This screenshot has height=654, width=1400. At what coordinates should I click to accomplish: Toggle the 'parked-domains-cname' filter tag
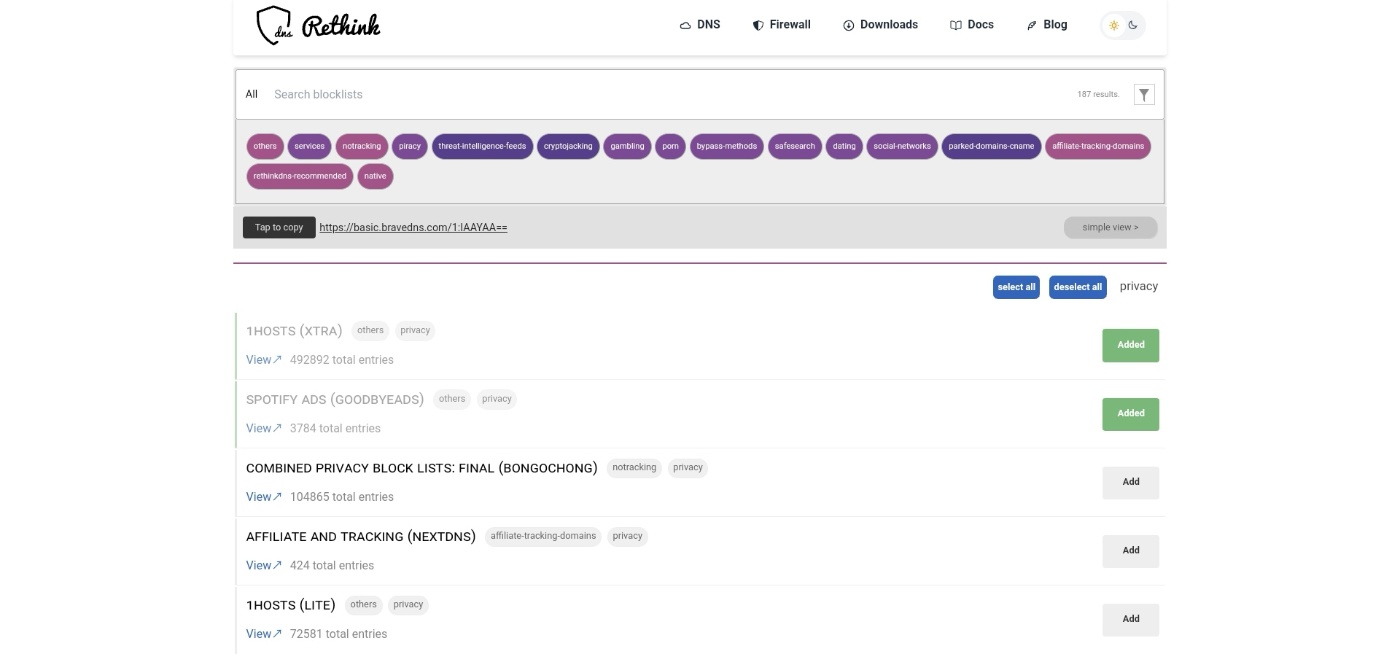coord(991,146)
